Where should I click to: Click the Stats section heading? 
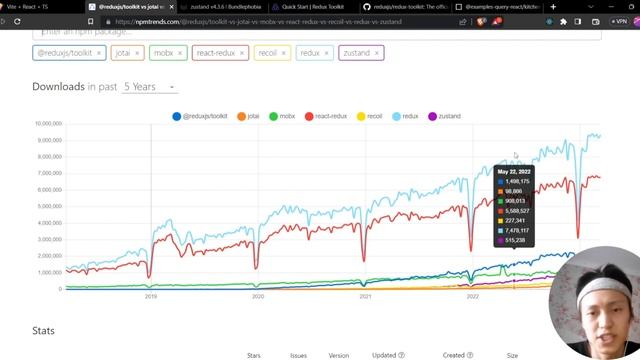click(x=43, y=331)
